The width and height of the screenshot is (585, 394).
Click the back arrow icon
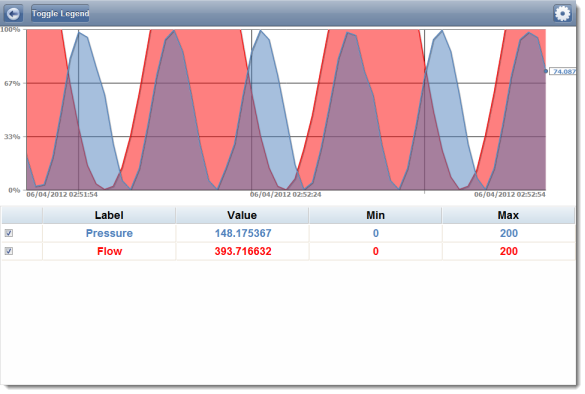point(13,14)
